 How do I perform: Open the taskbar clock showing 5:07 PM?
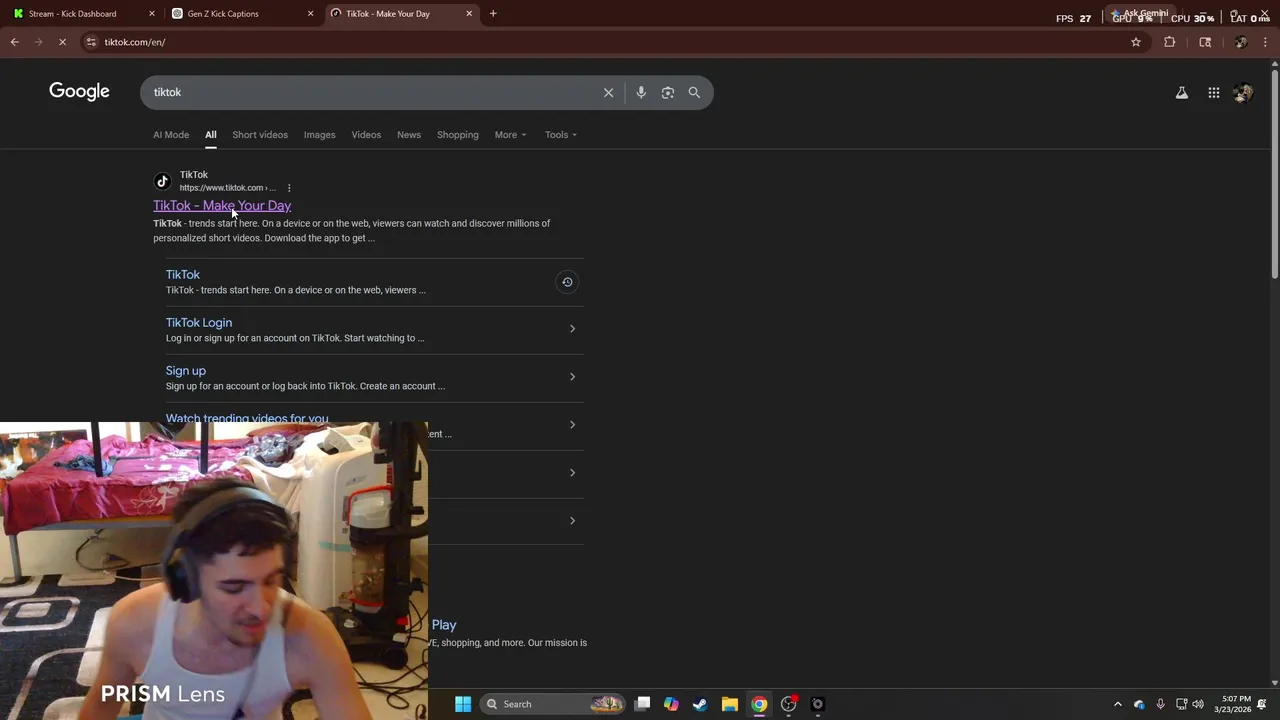tap(1232, 704)
